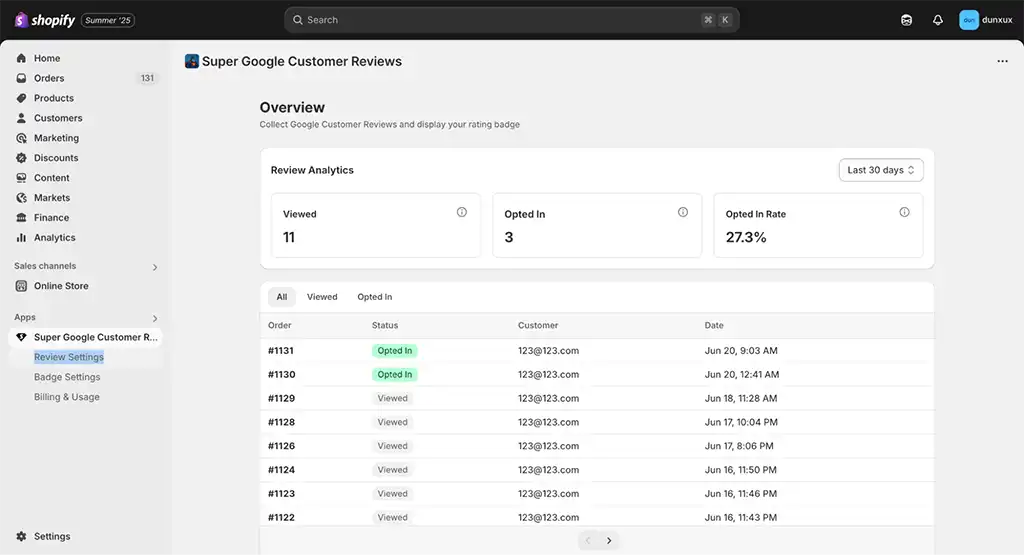Viewport: 1024px width, 555px height.
Task: Click the Shopify logo
Action: point(44,20)
